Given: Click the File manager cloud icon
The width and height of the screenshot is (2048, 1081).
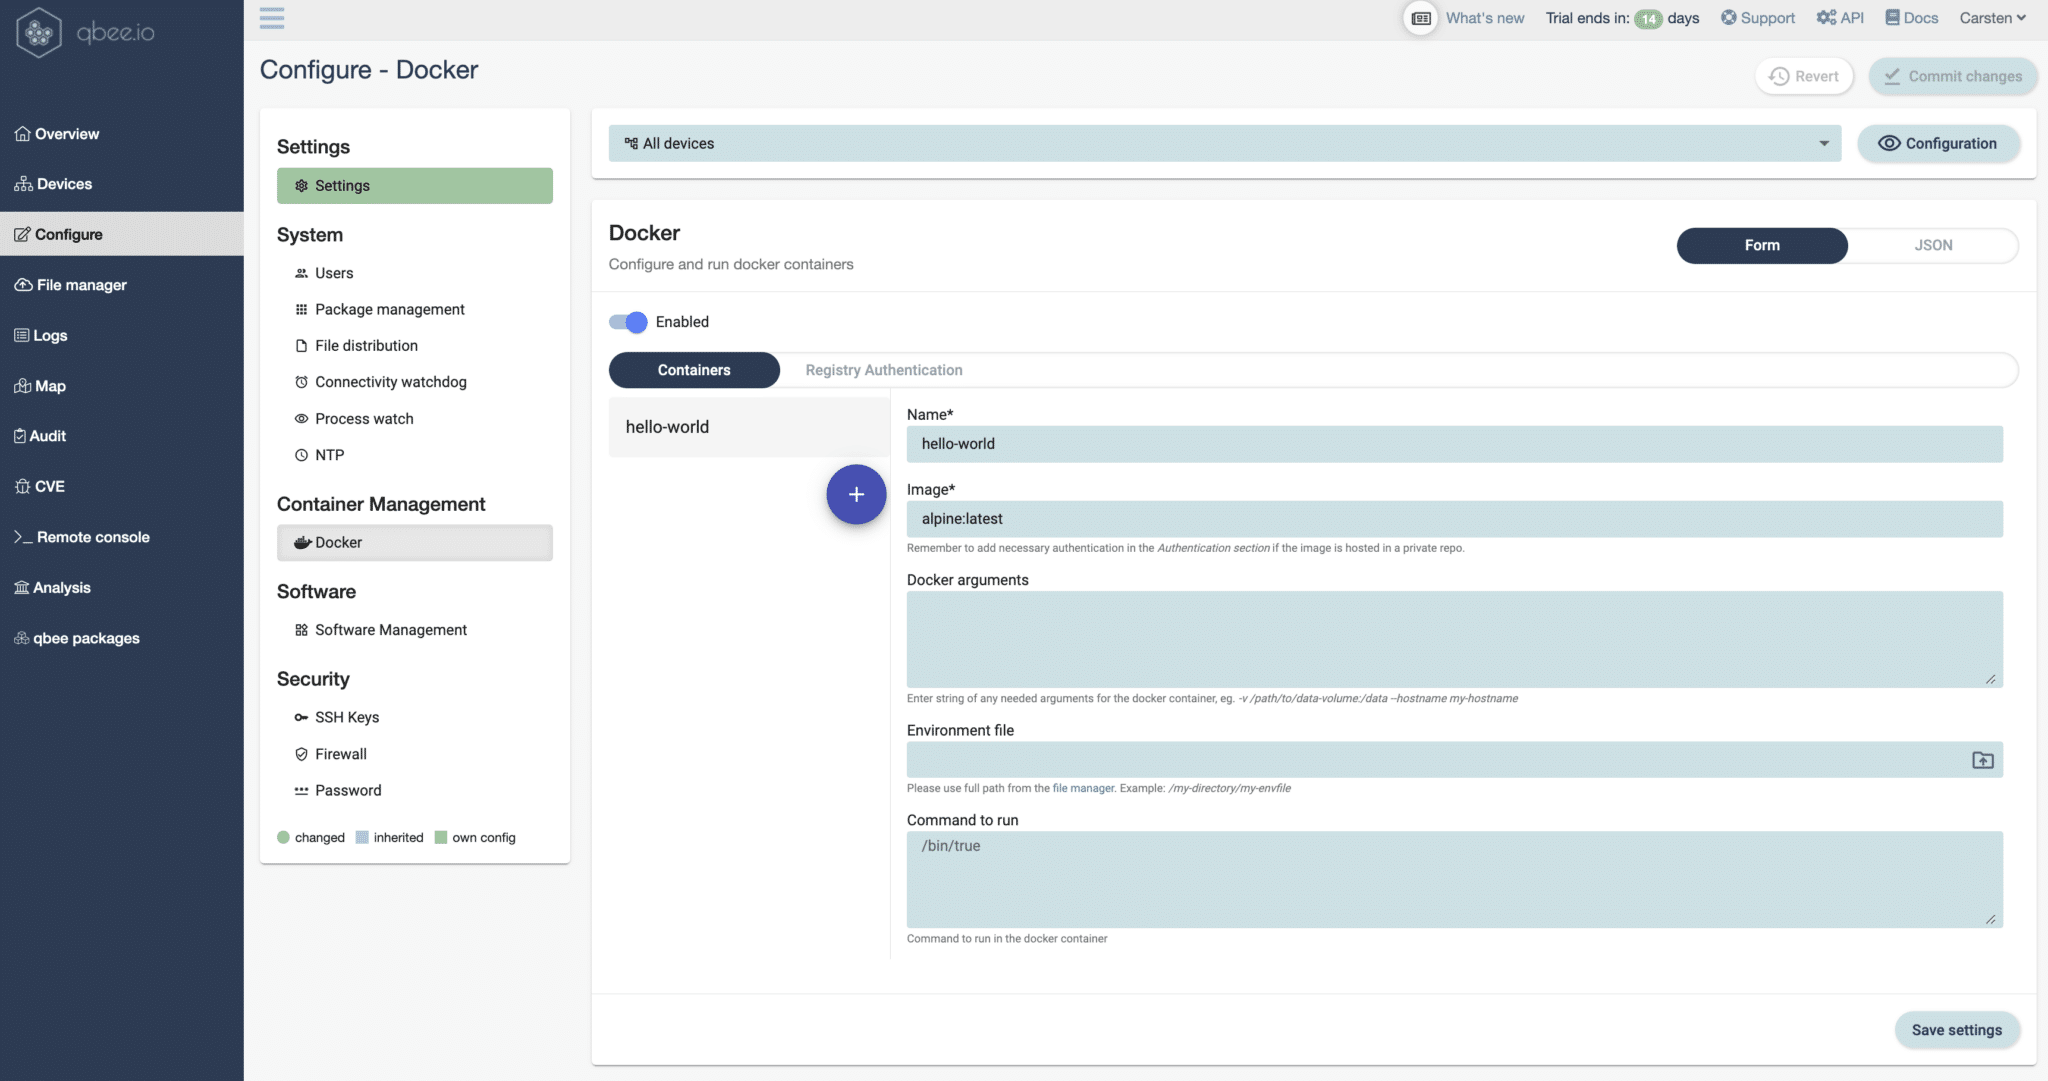Looking at the screenshot, I should click(23, 285).
